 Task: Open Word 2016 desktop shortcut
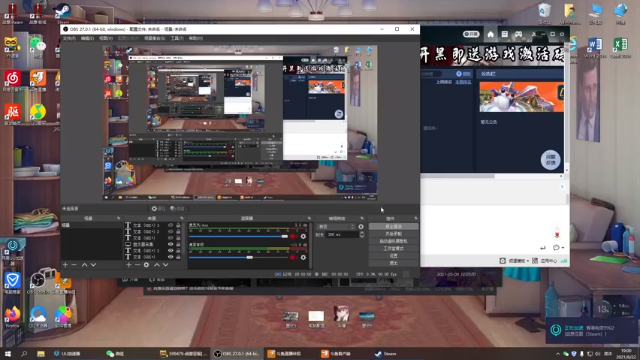pos(595,47)
